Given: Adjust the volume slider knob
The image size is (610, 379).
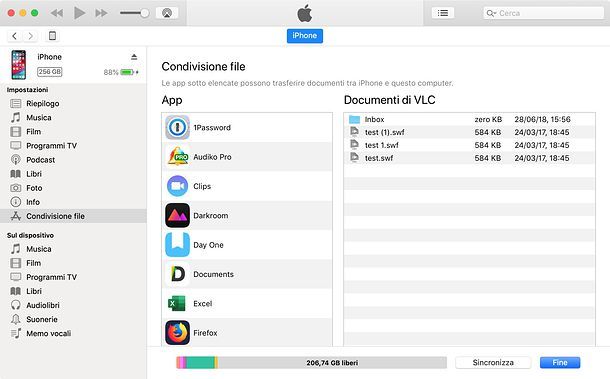Looking at the screenshot, I should [144, 13].
